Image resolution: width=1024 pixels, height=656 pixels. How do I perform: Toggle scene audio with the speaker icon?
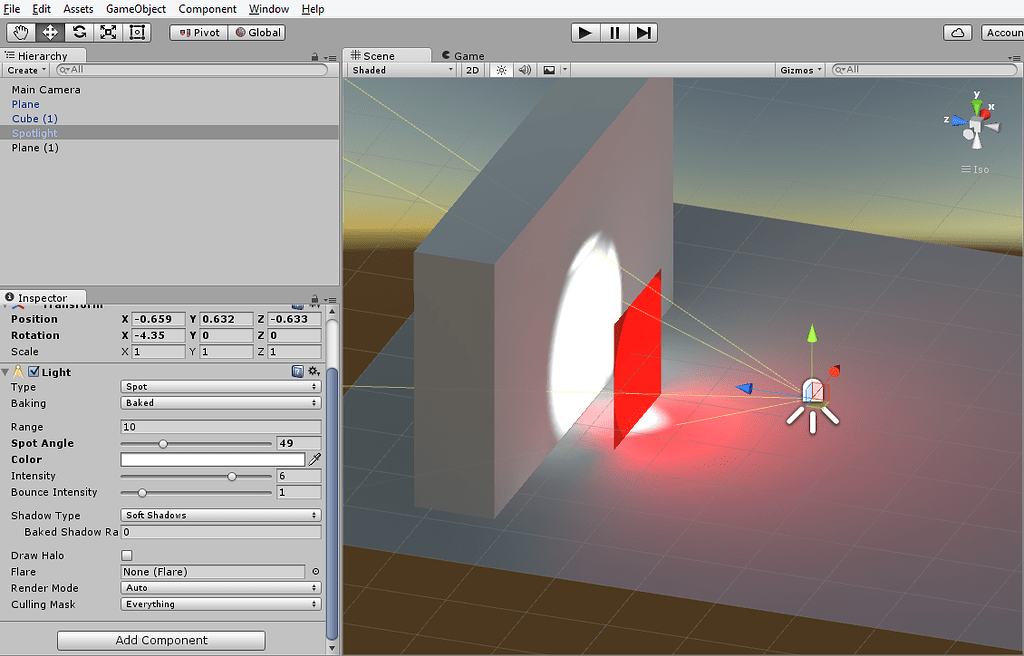[524, 70]
